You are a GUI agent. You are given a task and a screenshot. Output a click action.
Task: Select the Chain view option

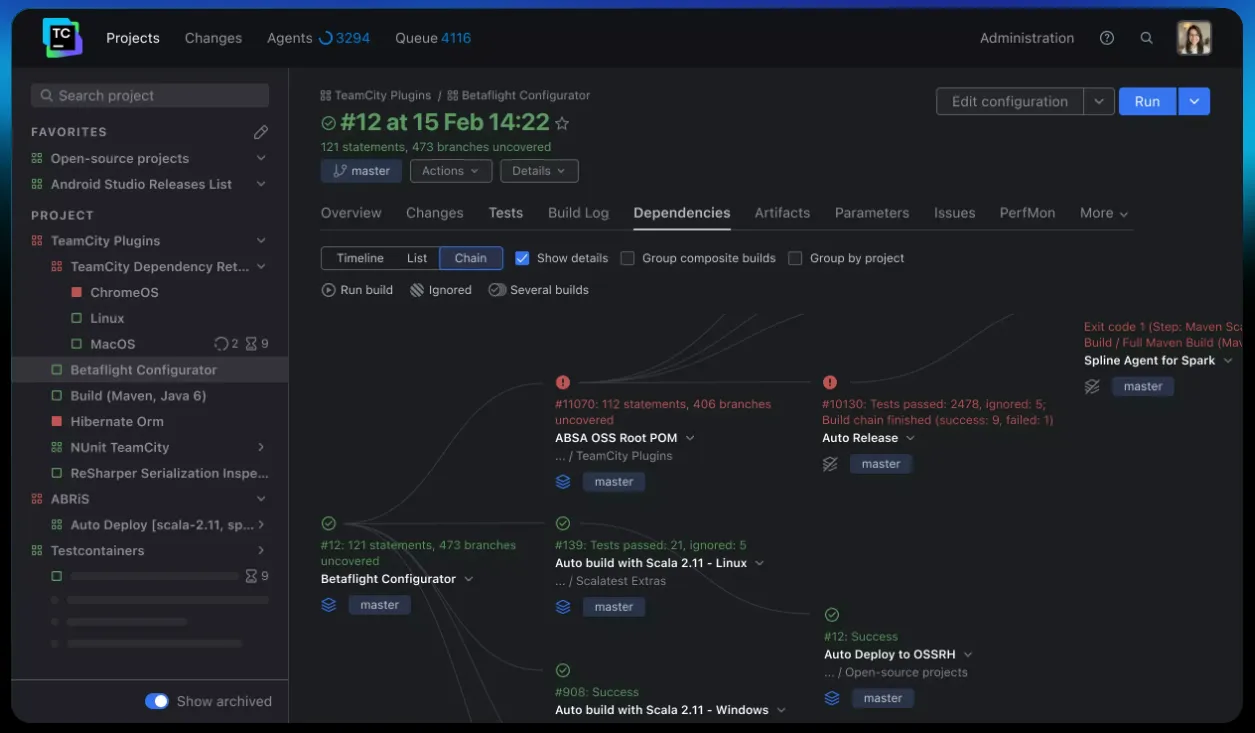[470, 258]
